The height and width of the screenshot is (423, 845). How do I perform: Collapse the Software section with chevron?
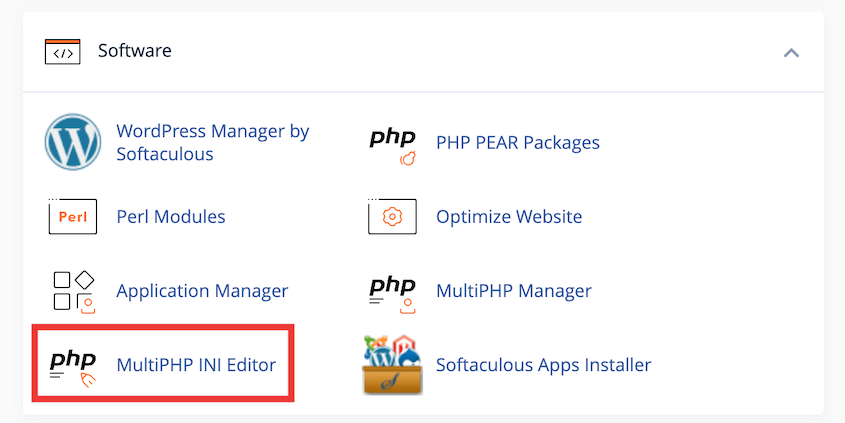791,52
